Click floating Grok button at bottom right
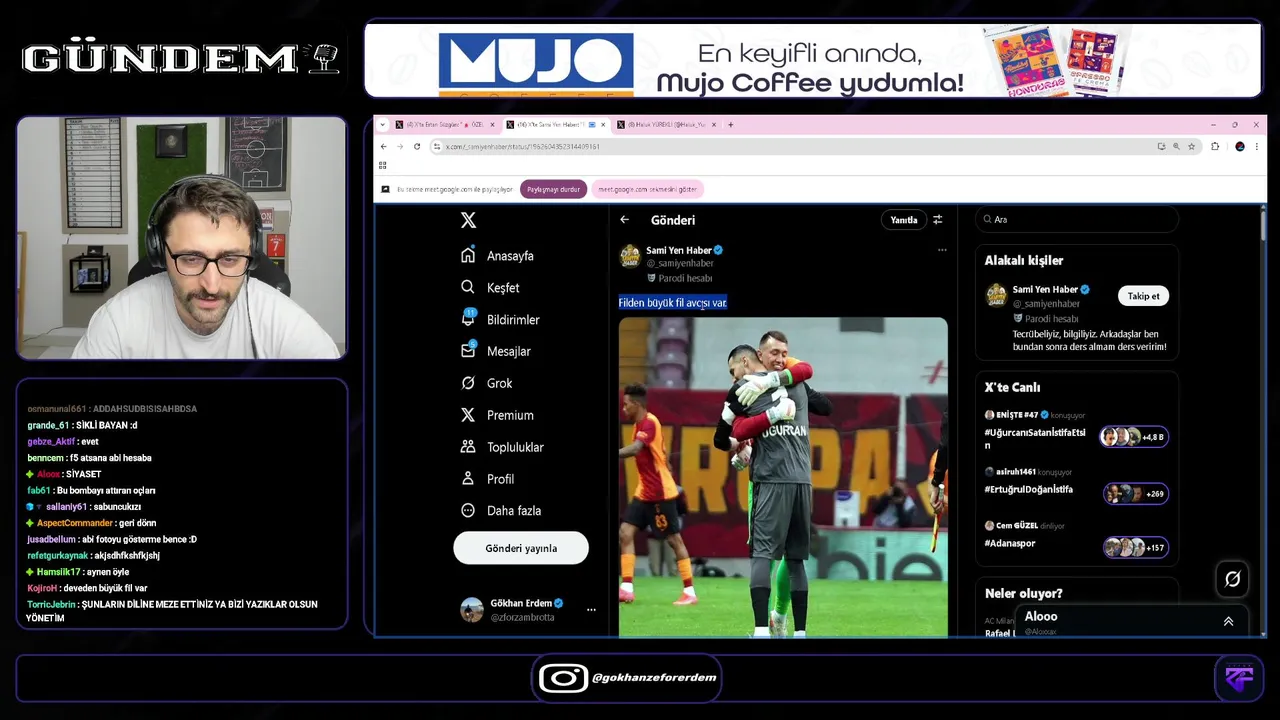Viewport: 1280px width, 720px height. pyautogui.click(x=1233, y=579)
